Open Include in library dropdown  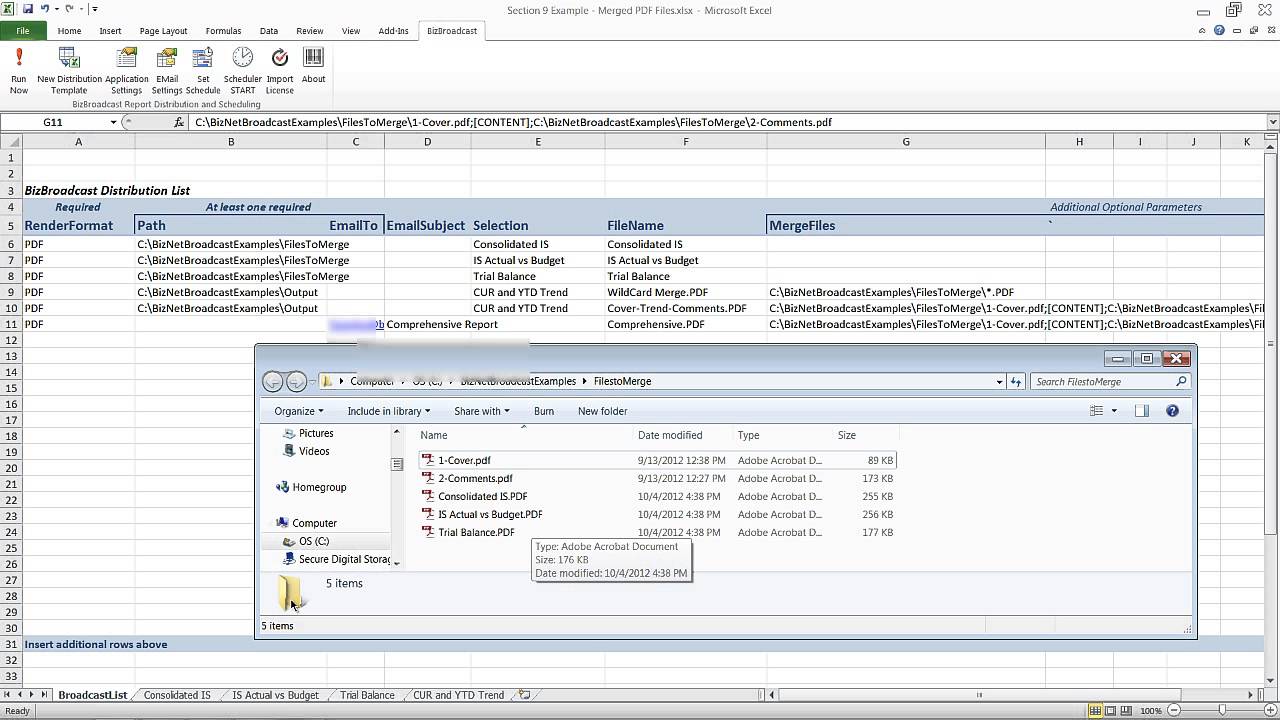(x=388, y=411)
